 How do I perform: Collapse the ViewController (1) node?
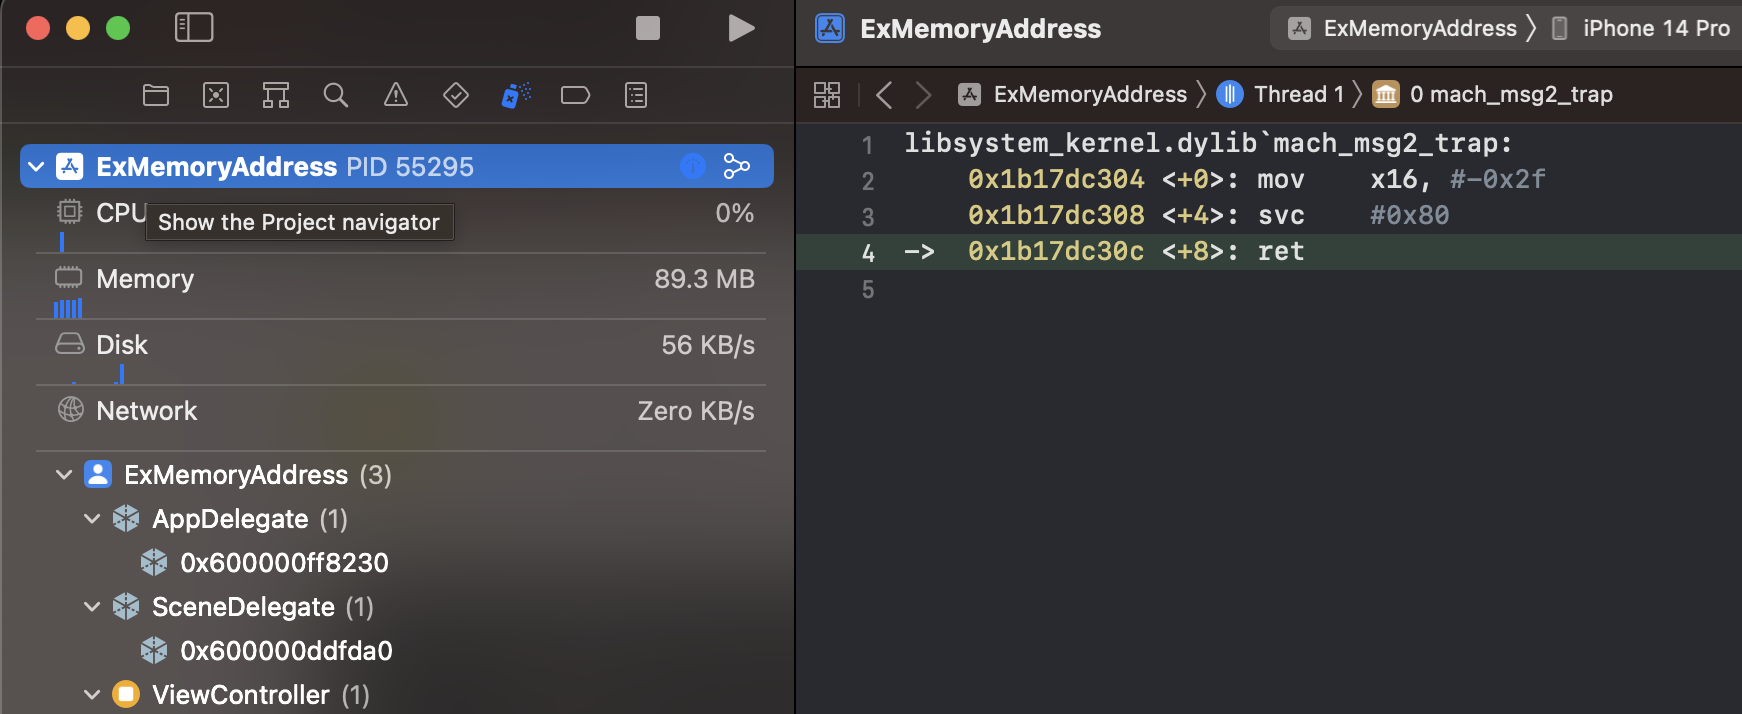(x=92, y=694)
